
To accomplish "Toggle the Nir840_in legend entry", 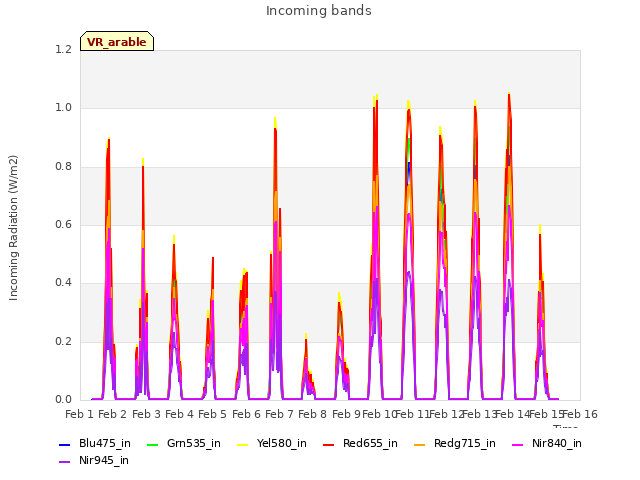I will pos(547,443).
